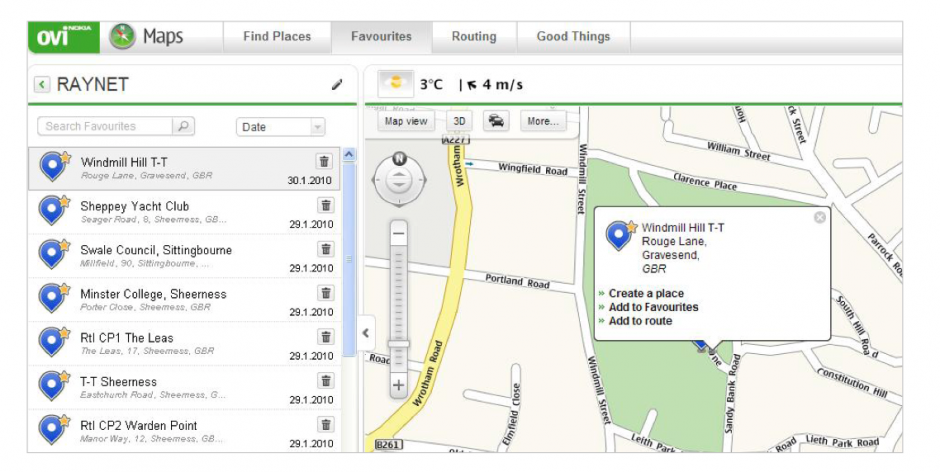Image resolution: width=940 pixels, height=472 pixels.
Task: Click zoom in plus on map slider
Action: click(x=399, y=386)
